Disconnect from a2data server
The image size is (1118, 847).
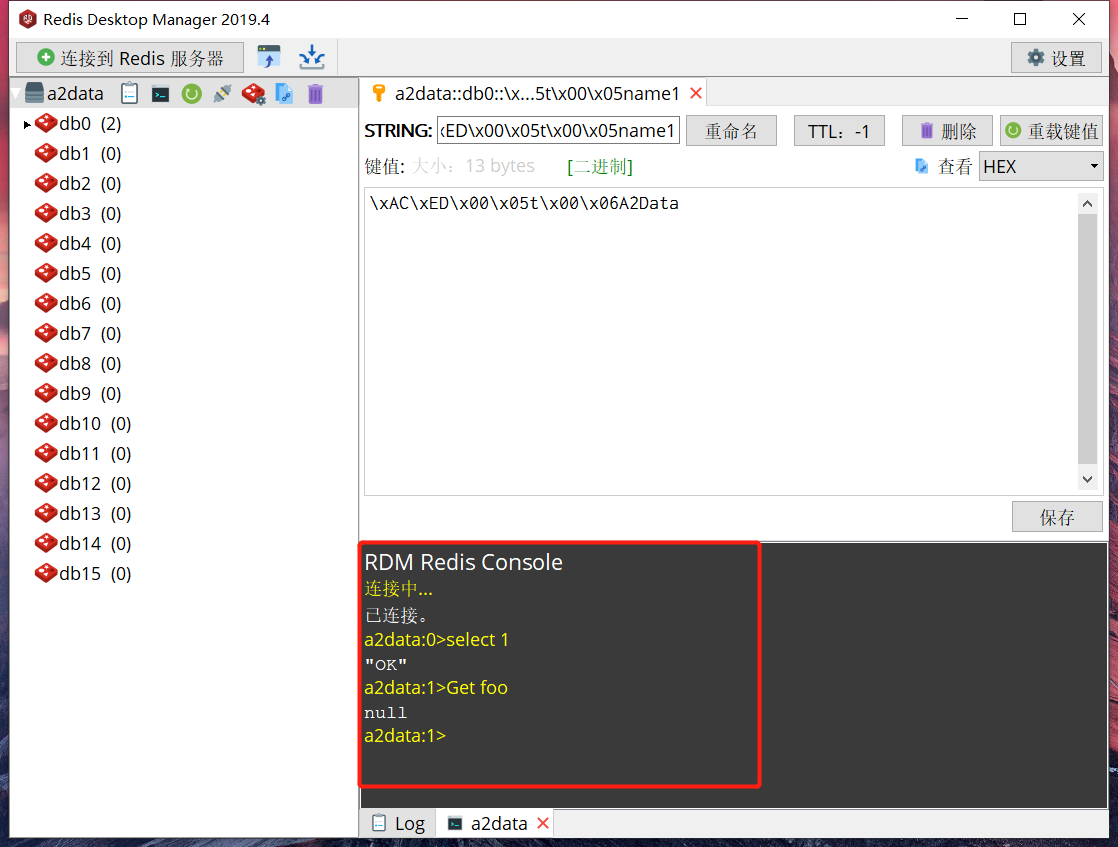coord(222,94)
